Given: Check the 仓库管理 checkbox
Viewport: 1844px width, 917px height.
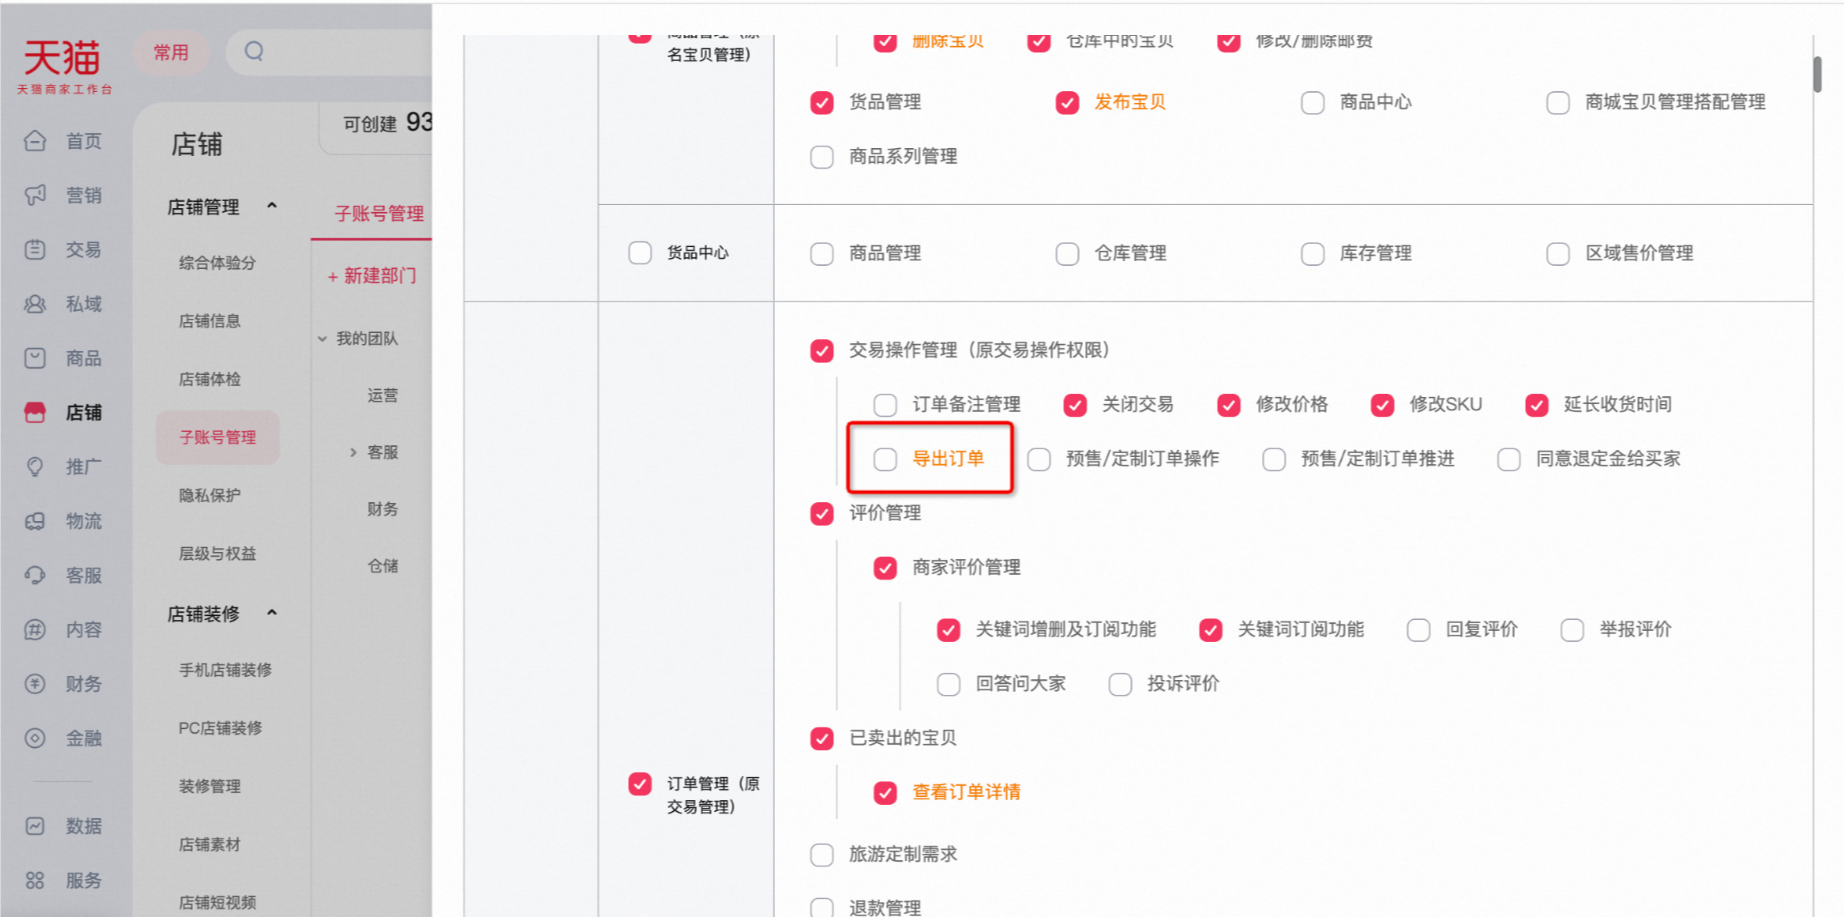Looking at the screenshot, I should click(x=1068, y=254).
